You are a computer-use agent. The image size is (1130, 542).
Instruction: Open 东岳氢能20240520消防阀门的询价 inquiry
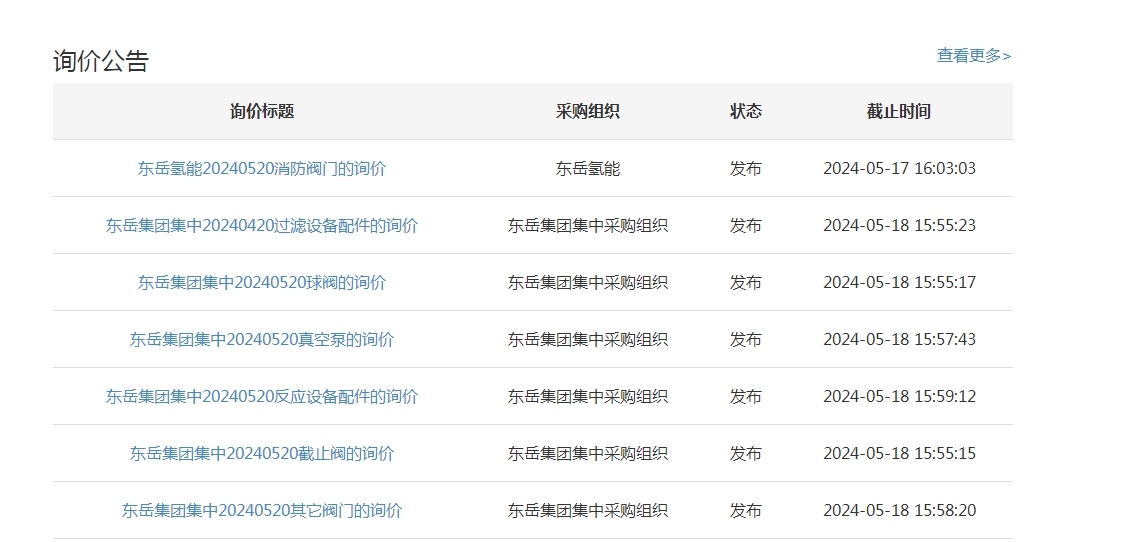[262, 169]
